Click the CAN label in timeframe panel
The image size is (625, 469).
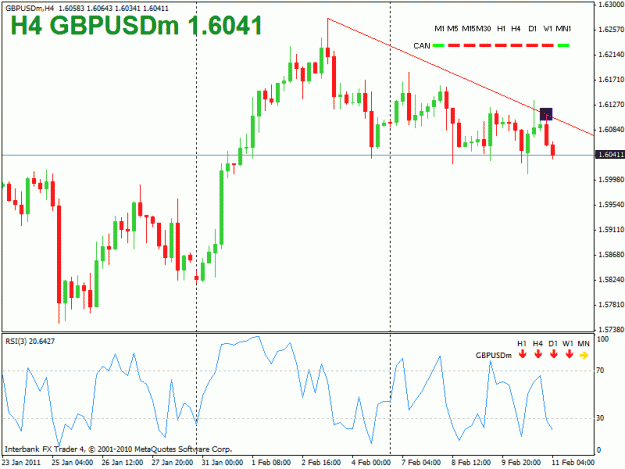(x=422, y=46)
